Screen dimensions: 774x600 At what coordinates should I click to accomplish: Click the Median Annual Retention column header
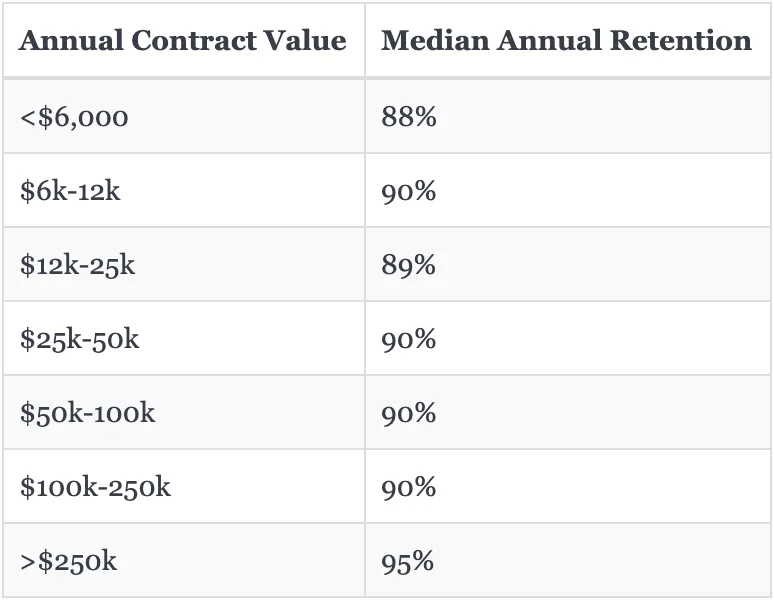coord(566,41)
